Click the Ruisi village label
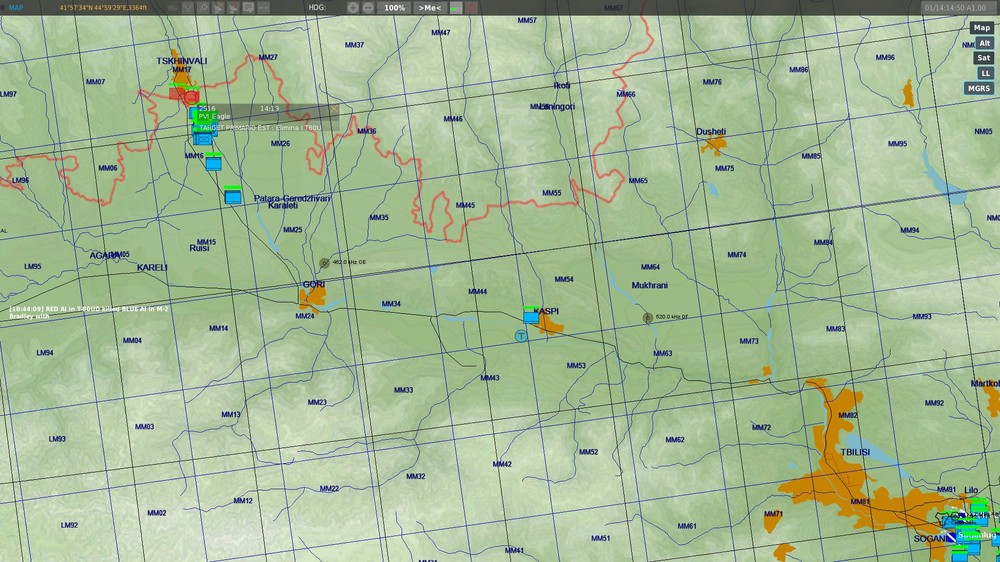The width and height of the screenshot is (1000, 562). click(199, 248)
